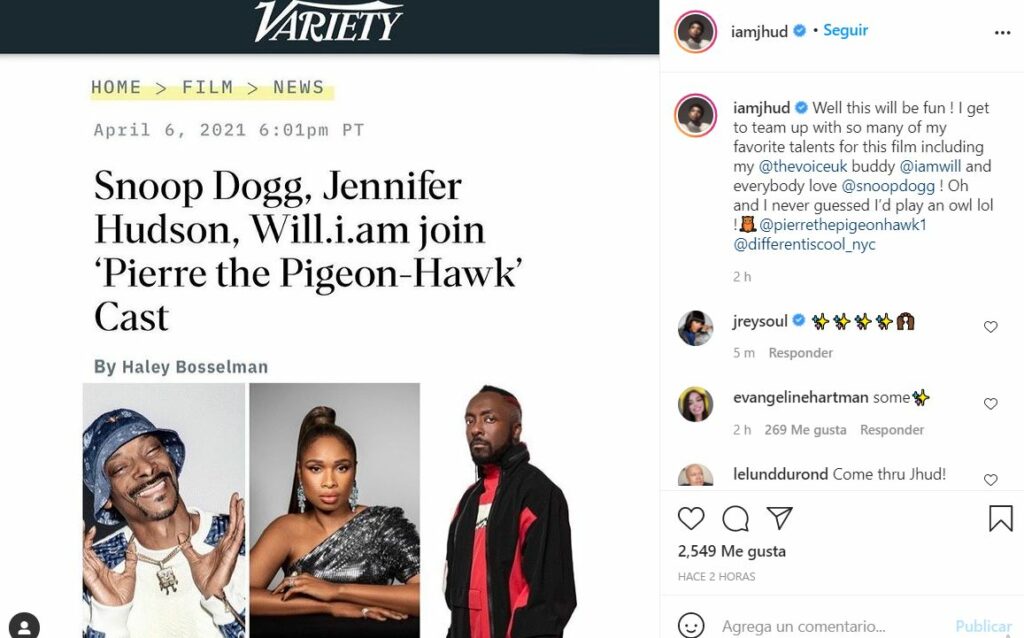
Task: Open iamjhud profile picture in the header
Action: tap(695, 31)
